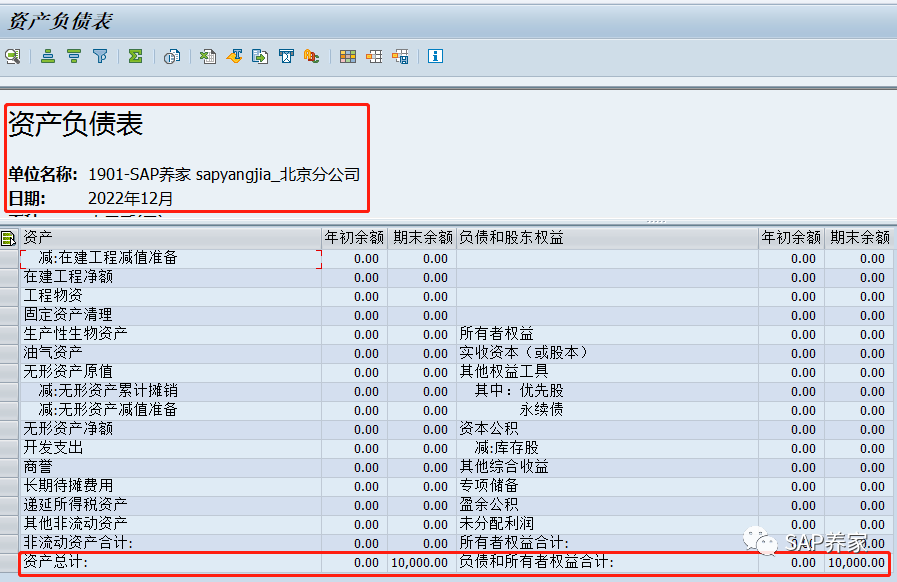Viewport: 897px width, 582px height.
Task: Click the 未分配利润 cell
Action: [x=607, y=524]
